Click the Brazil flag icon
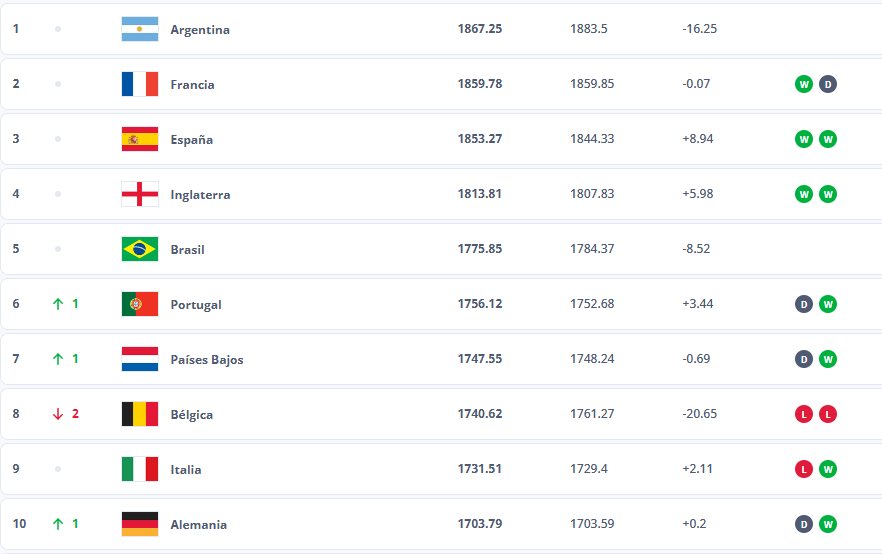 point(140,249)
